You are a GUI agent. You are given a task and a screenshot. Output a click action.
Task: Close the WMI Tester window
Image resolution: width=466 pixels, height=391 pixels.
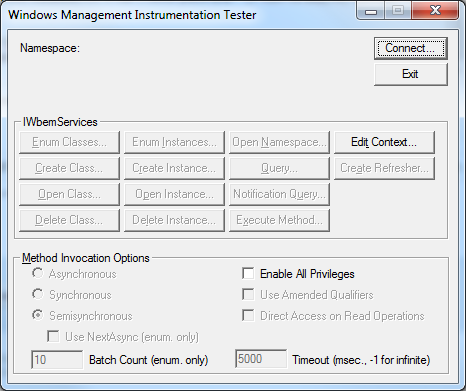pyautogui.click(x=435, y=11)
